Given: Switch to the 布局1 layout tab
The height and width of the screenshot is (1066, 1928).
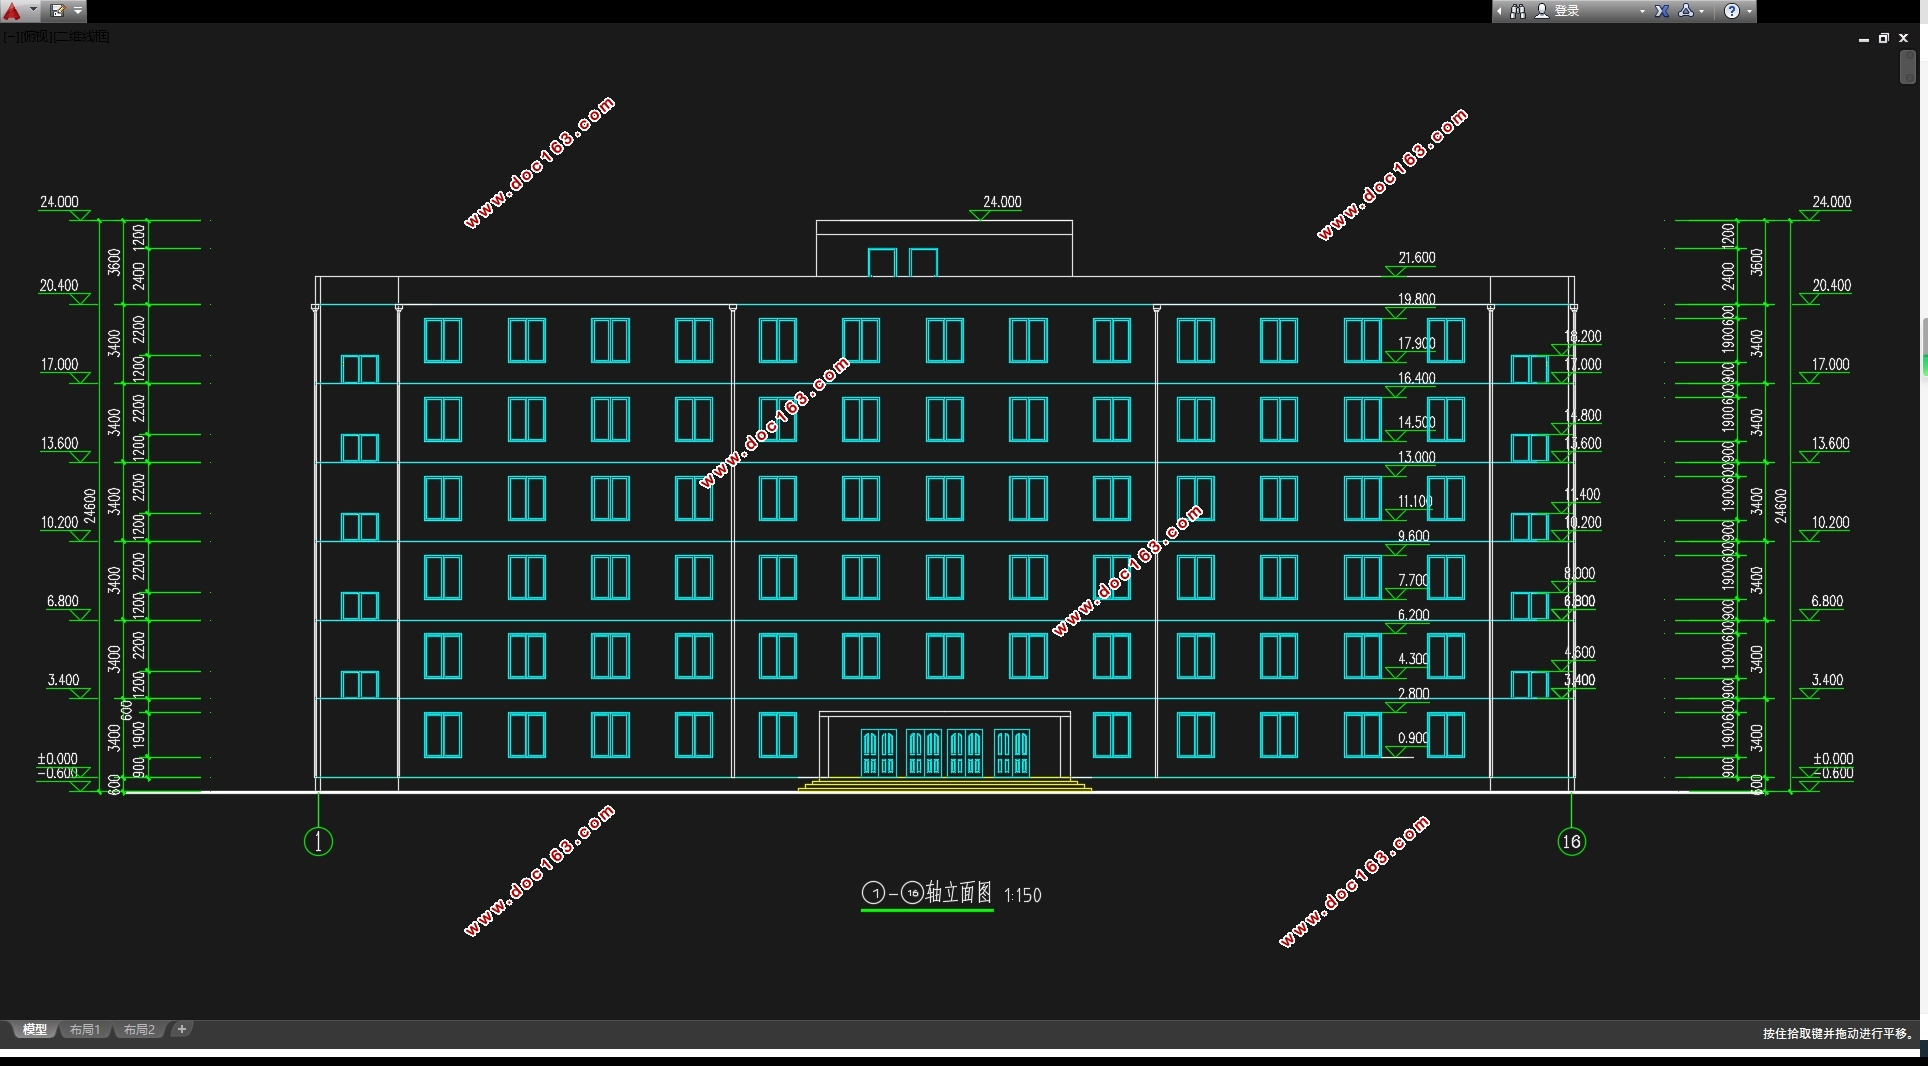Looking at the screenshot, I should [85, 1030].
